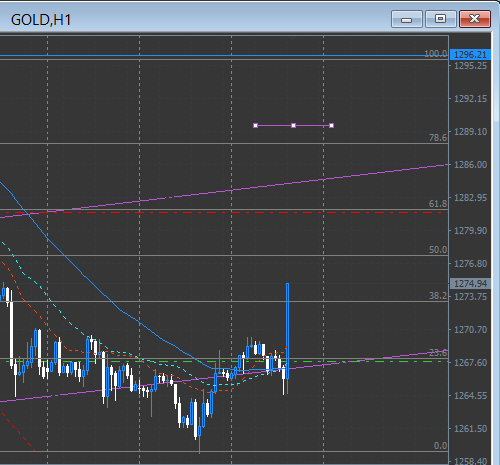Viewport: 500px width, 465px height.
Task: Select the 61.8 Fibonacci level label
Action: coord(438,203)
